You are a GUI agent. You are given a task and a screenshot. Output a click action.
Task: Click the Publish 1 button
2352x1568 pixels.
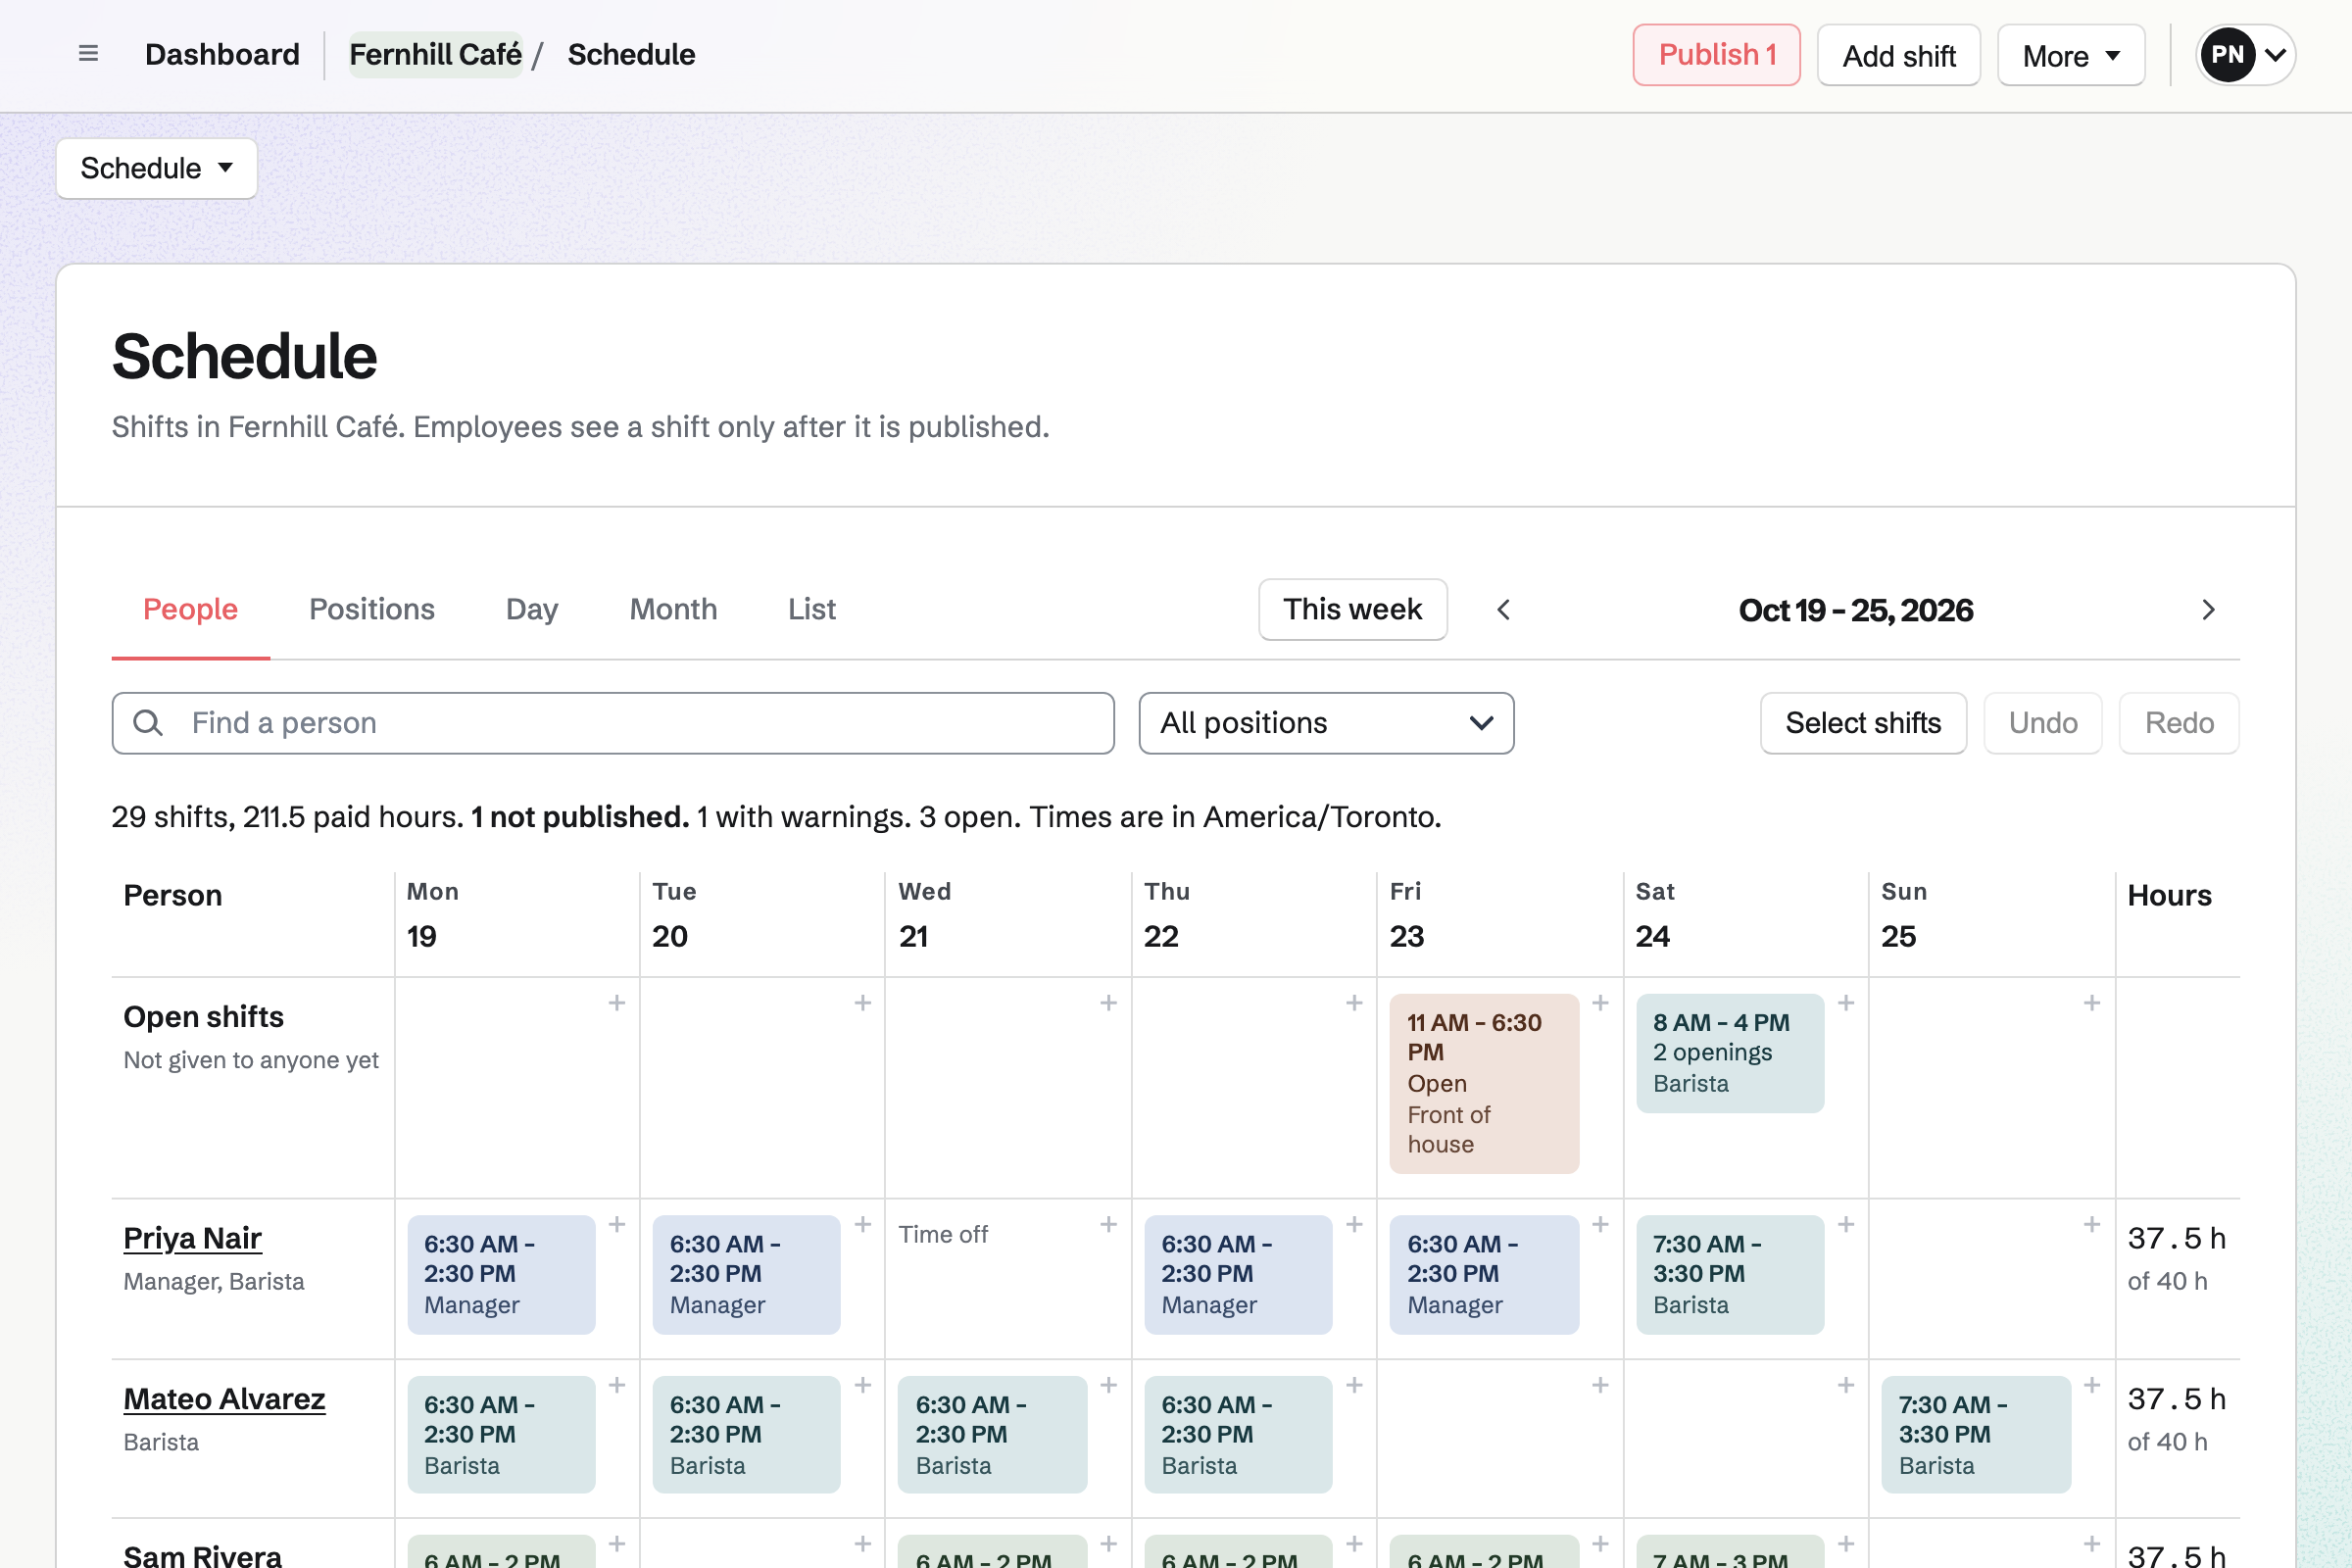coord(1716,55)
